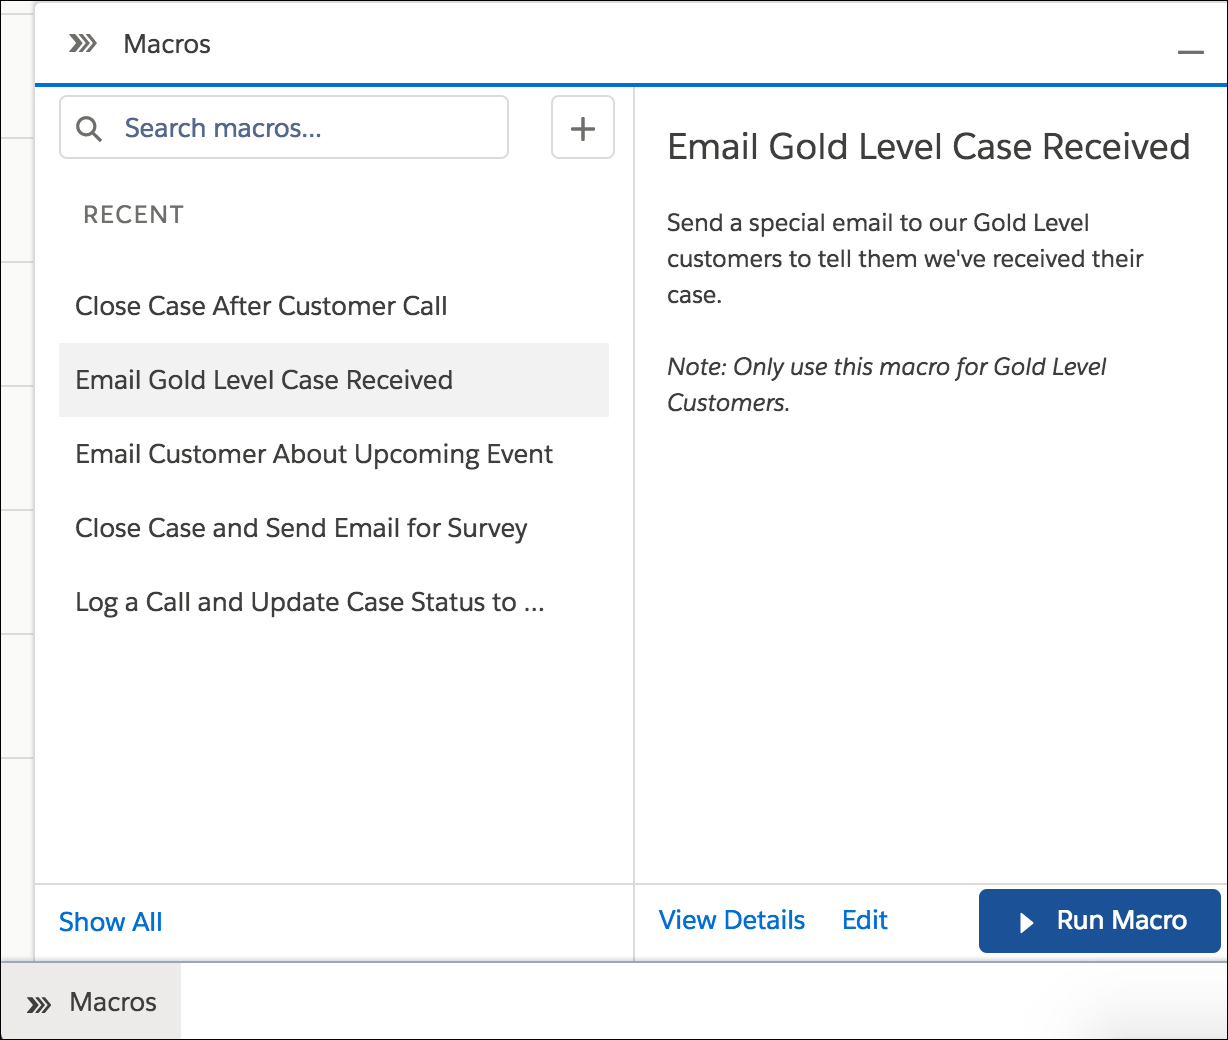
Task: Click the search magnifier icon
Action: [x=88, y=128]
